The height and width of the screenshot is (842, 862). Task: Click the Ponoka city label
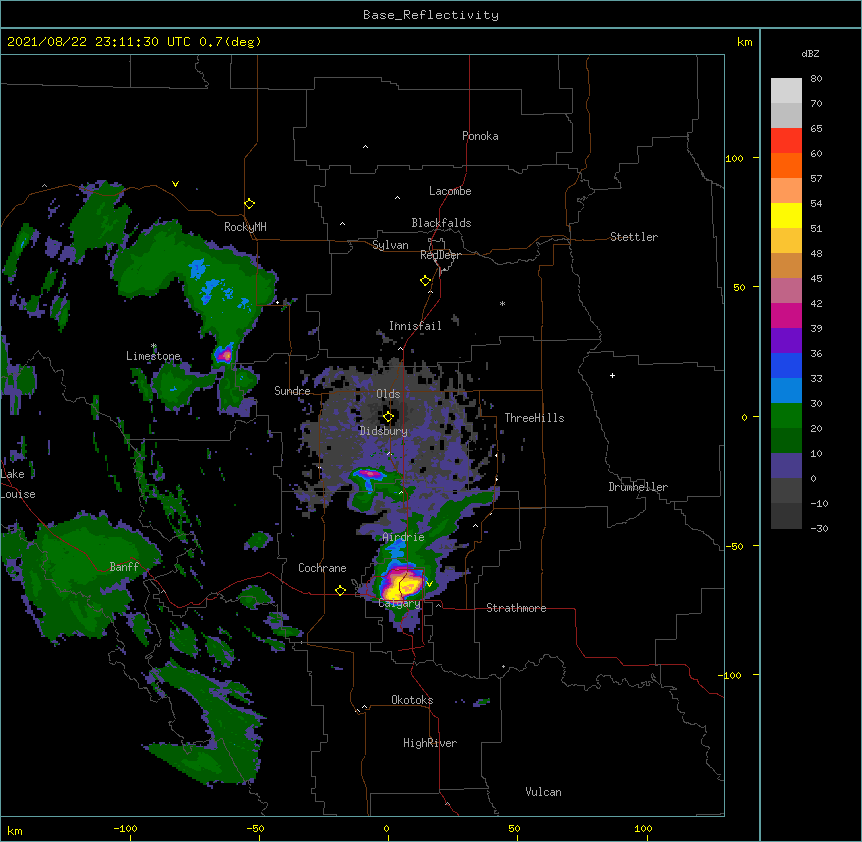pyautogui.click(x=480, y=136)
